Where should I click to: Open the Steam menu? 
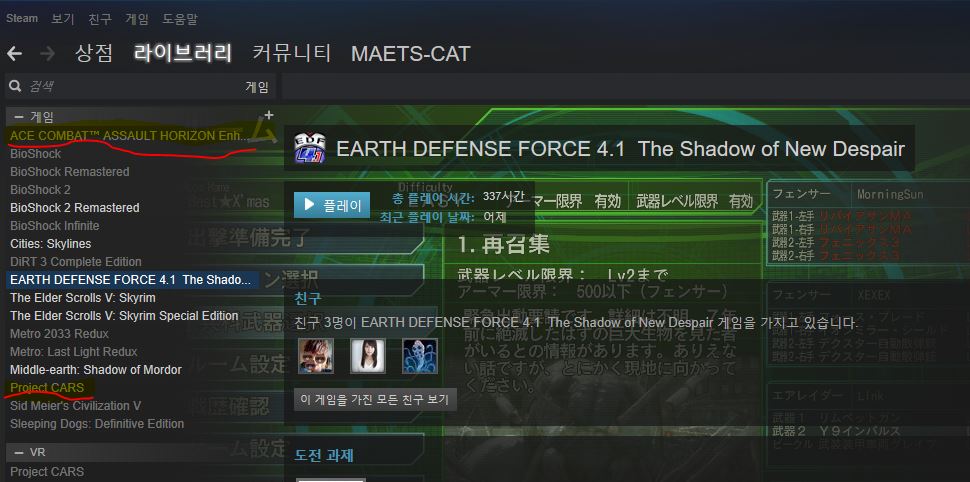(x=22, y=19)
